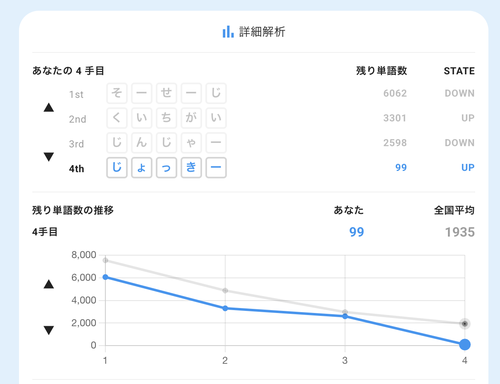Click the が tile in 2nd row
The width and height of the screenshot is (500, 384).
click(x=191, y=118)
